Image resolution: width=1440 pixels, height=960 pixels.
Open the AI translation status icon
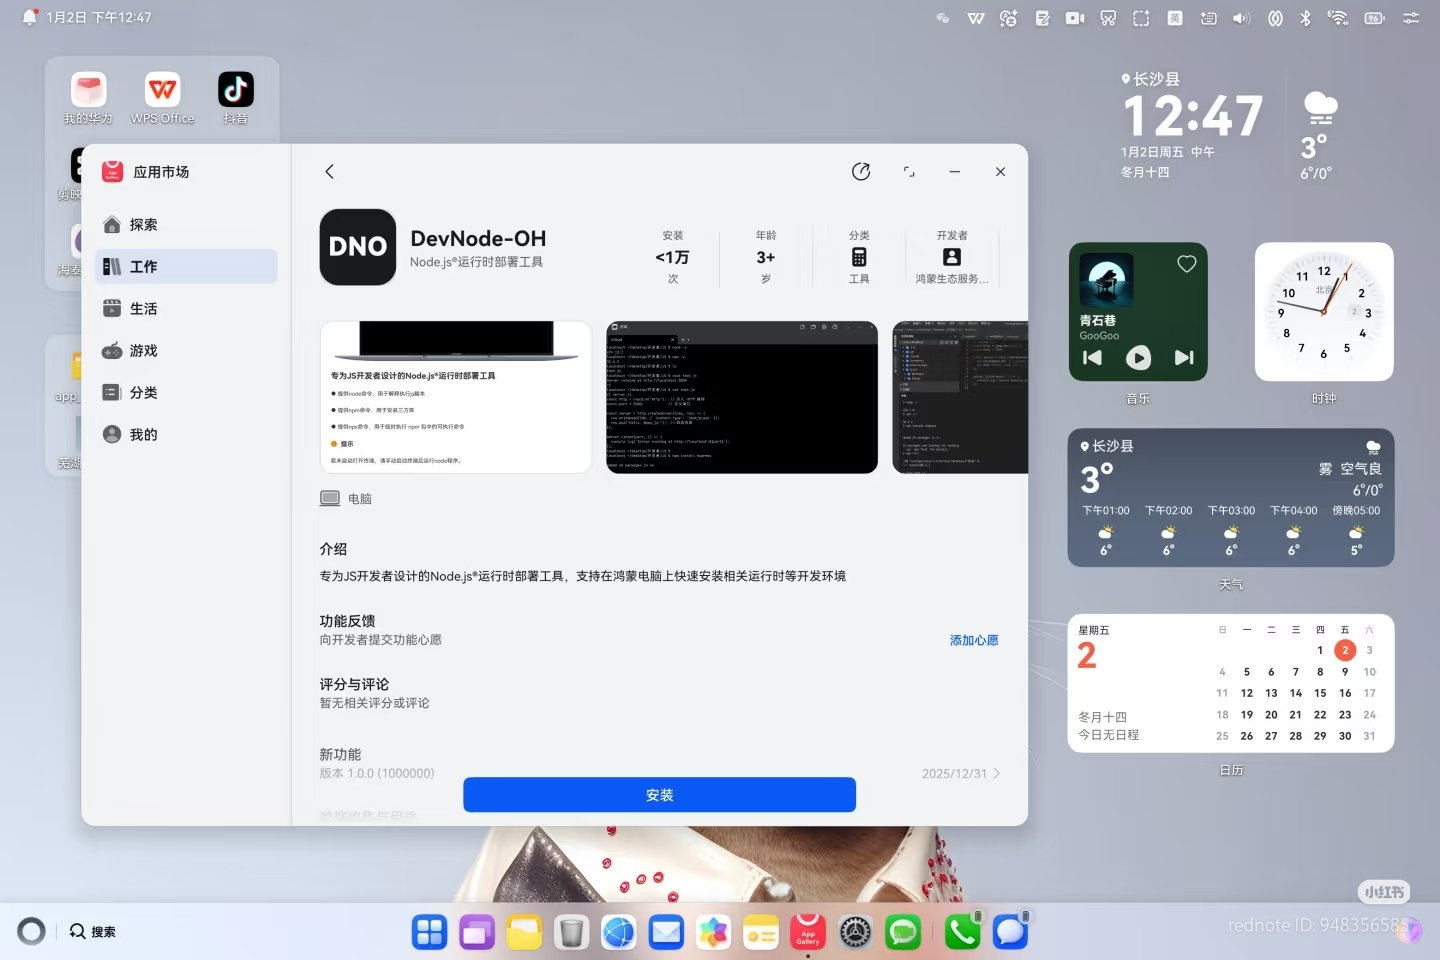click(x=1008, y=18)
